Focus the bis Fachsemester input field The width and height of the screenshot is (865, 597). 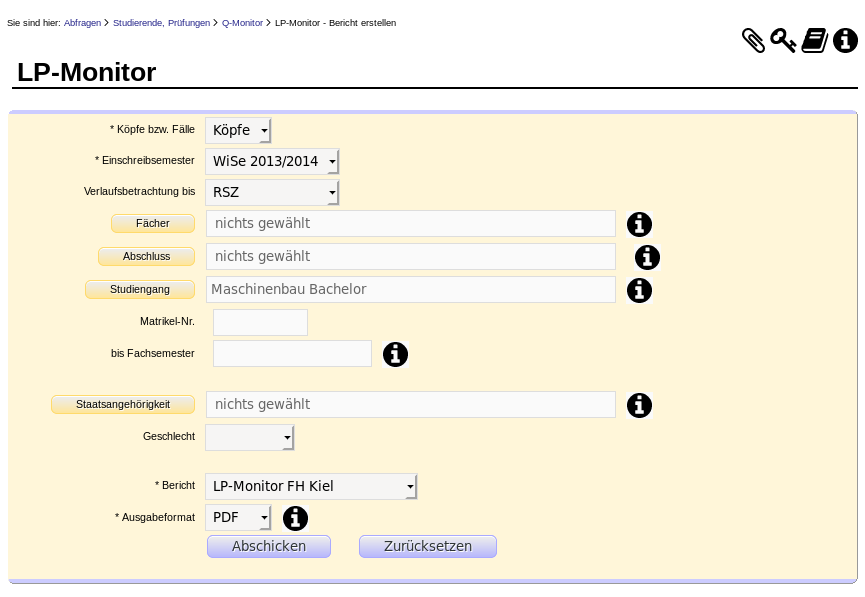click(x=292, y=354)
